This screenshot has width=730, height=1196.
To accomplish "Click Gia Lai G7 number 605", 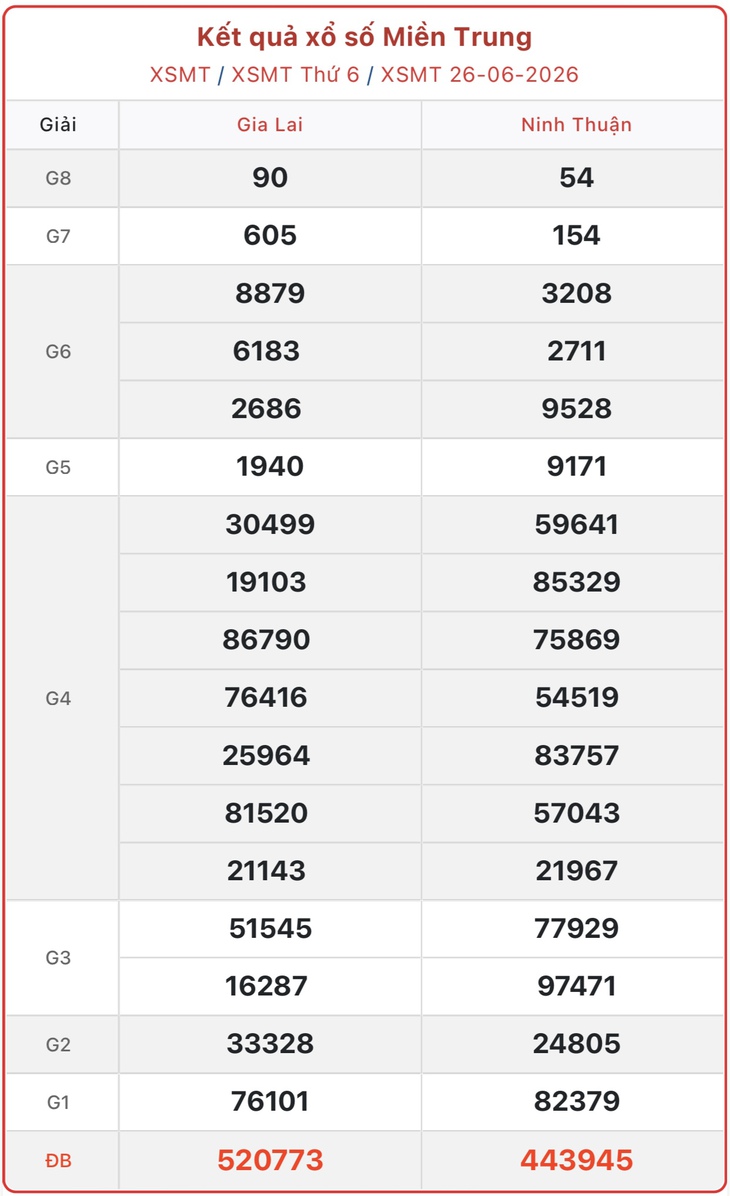I will pos(270,236).
